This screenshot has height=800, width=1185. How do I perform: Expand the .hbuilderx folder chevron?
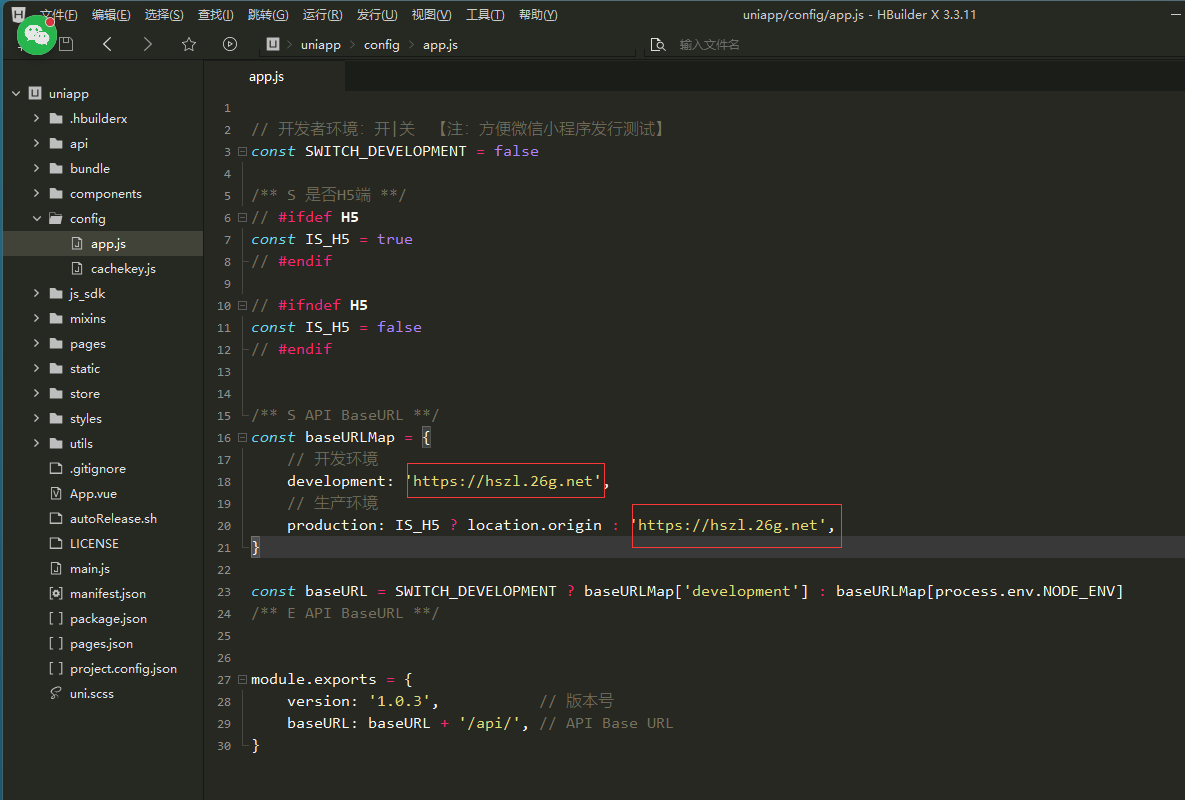[36, 118]
